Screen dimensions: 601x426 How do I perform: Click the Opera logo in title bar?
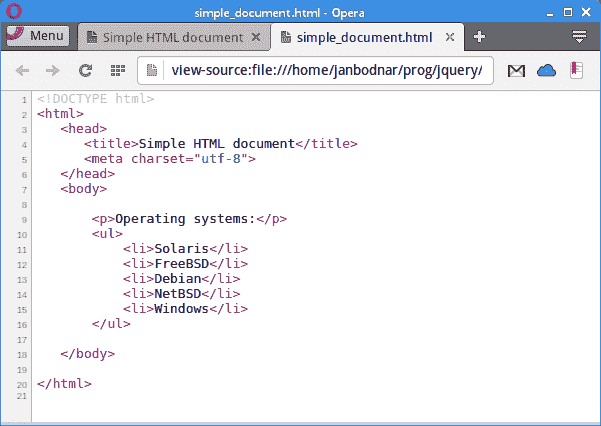[x=14, y=11]
